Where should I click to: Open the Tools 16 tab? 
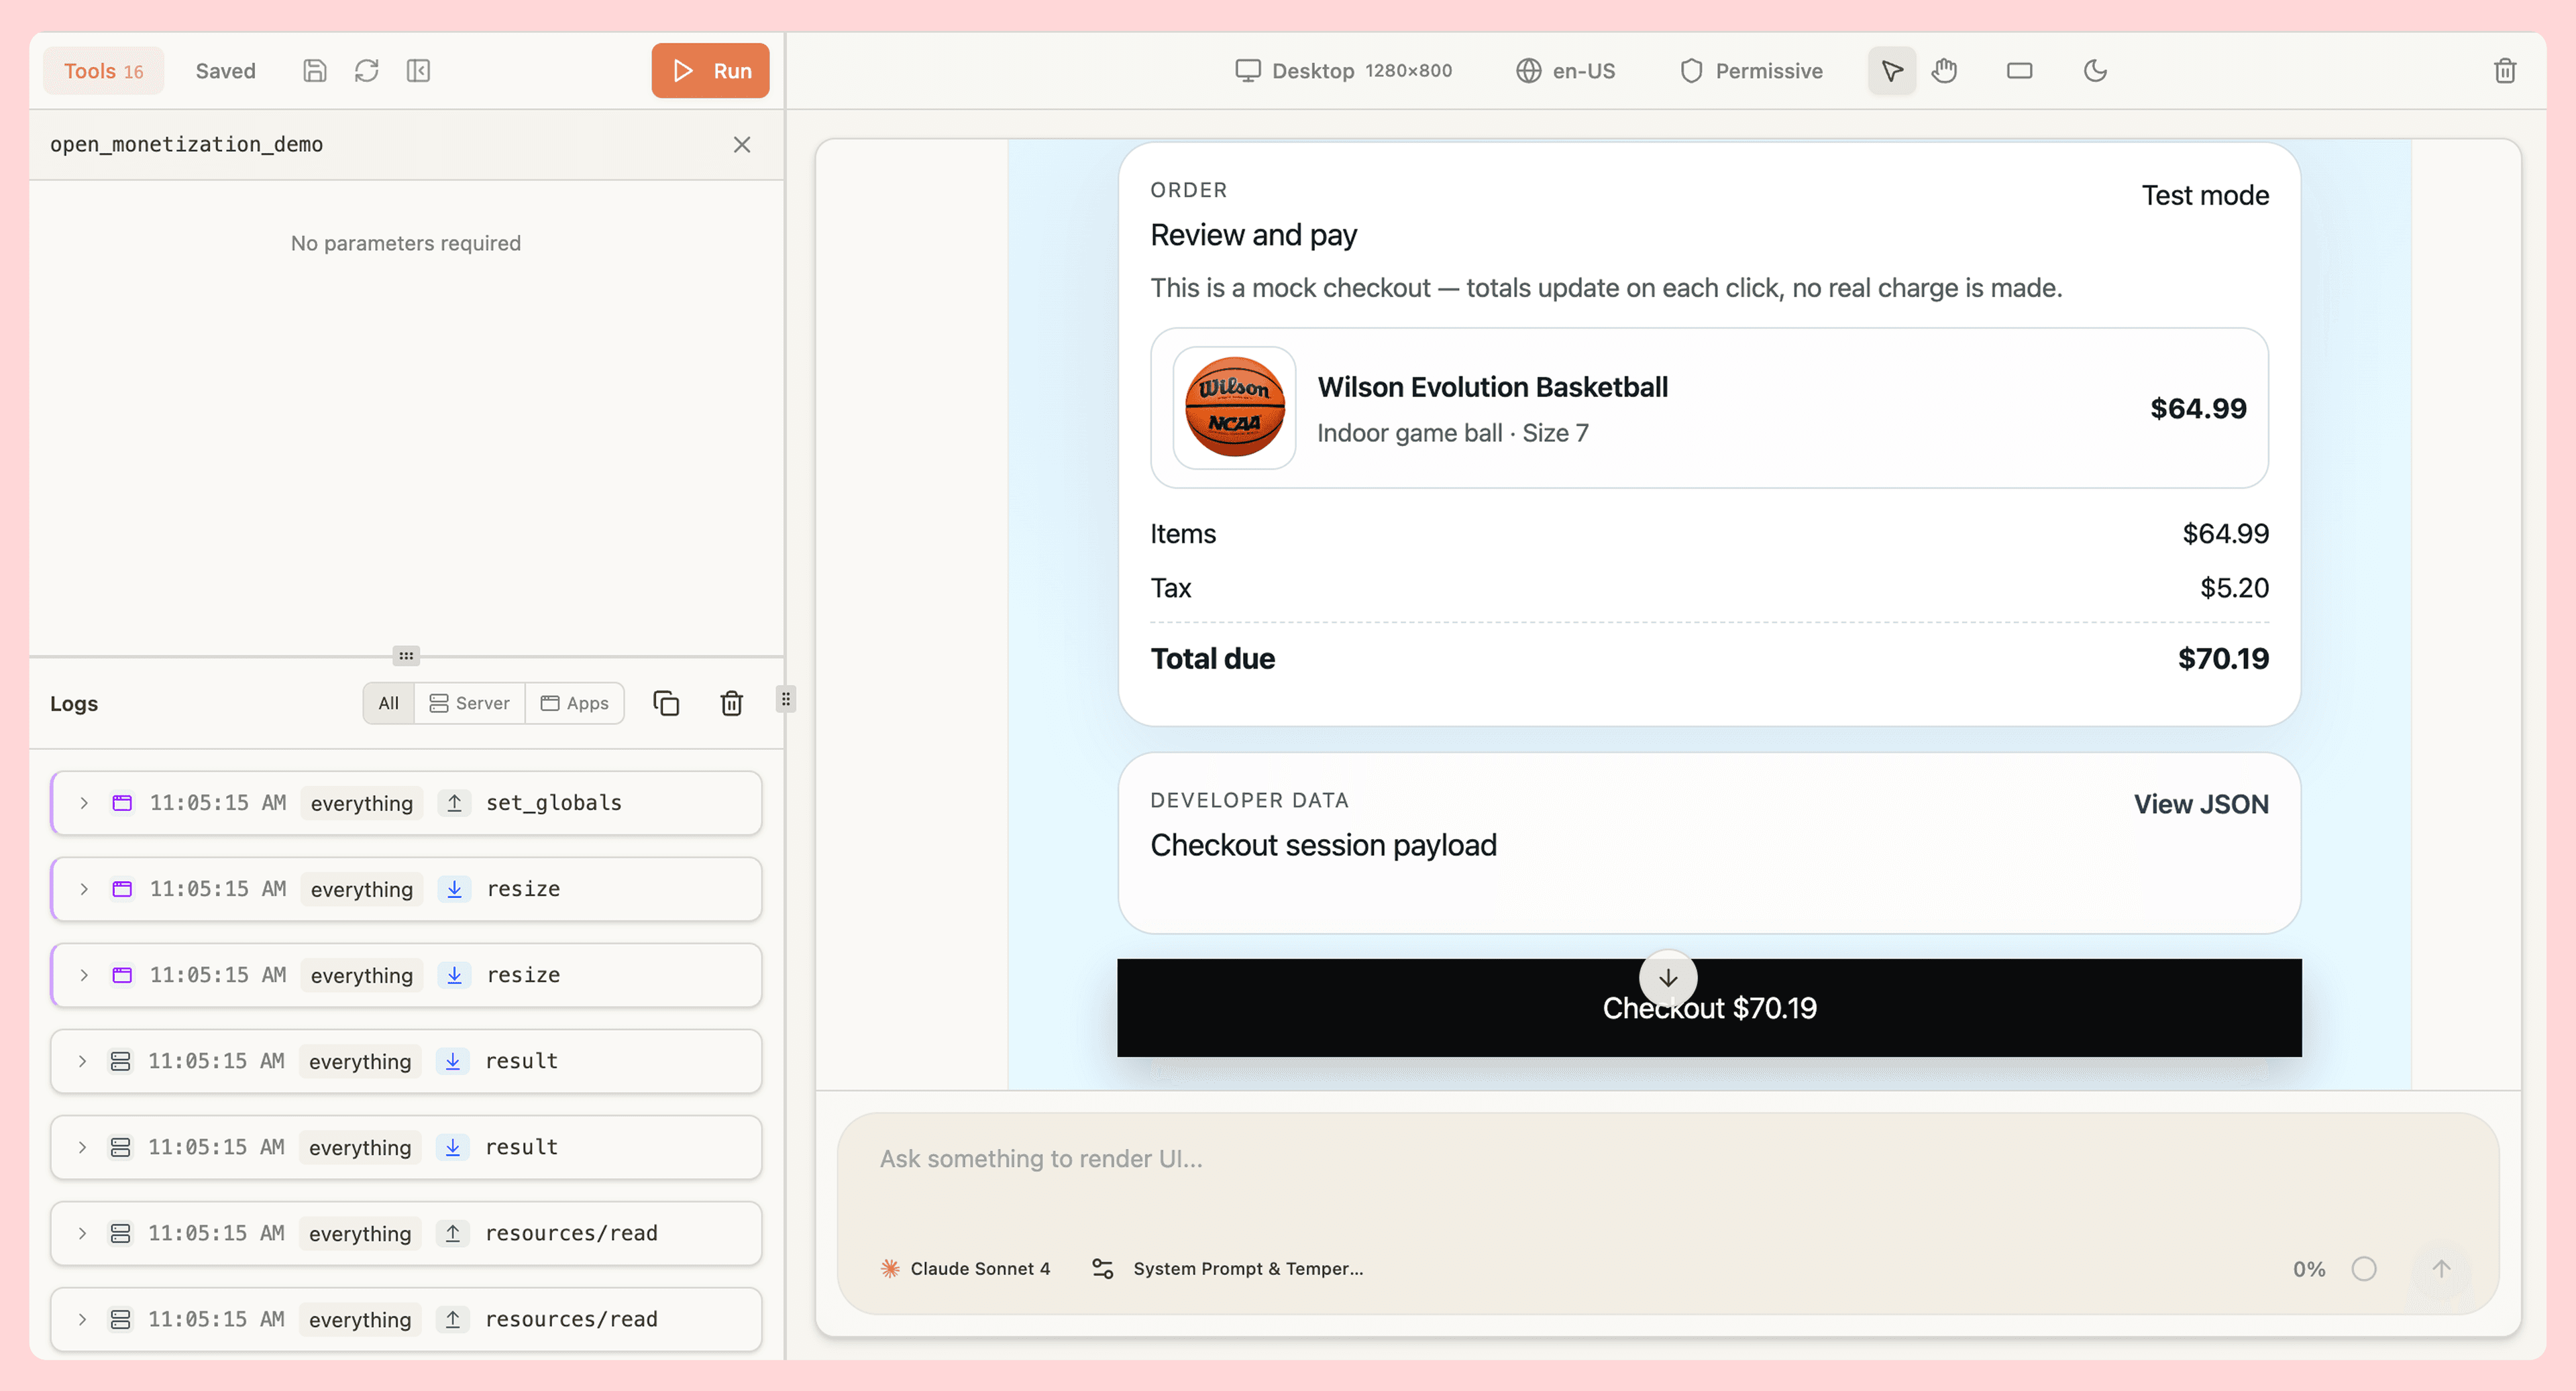[103, 70]
